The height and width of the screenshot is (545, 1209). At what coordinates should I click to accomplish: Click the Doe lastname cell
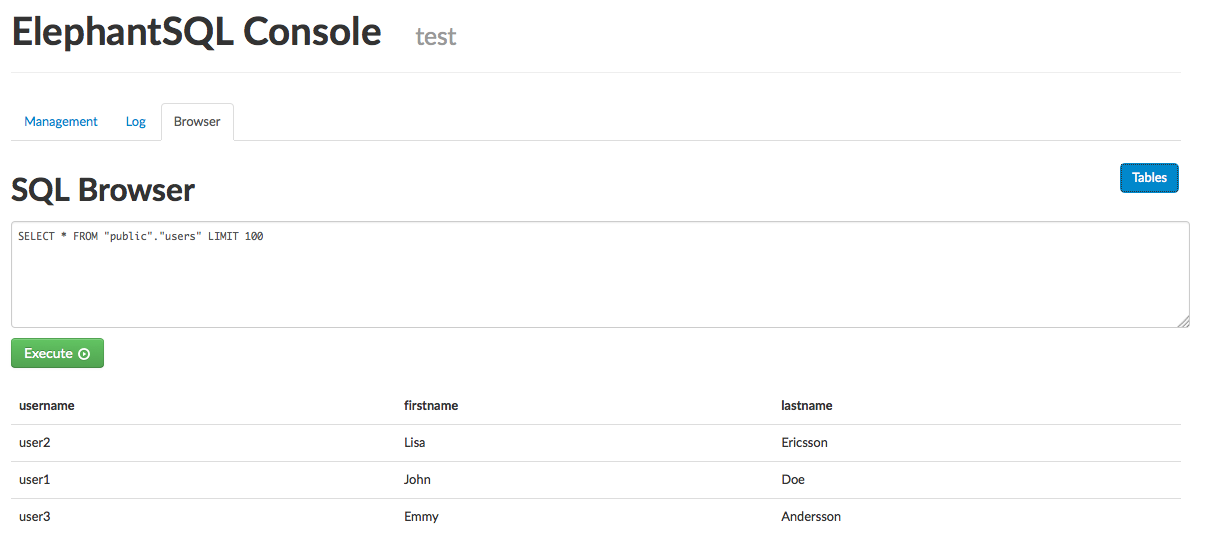(x=793, y=480)
